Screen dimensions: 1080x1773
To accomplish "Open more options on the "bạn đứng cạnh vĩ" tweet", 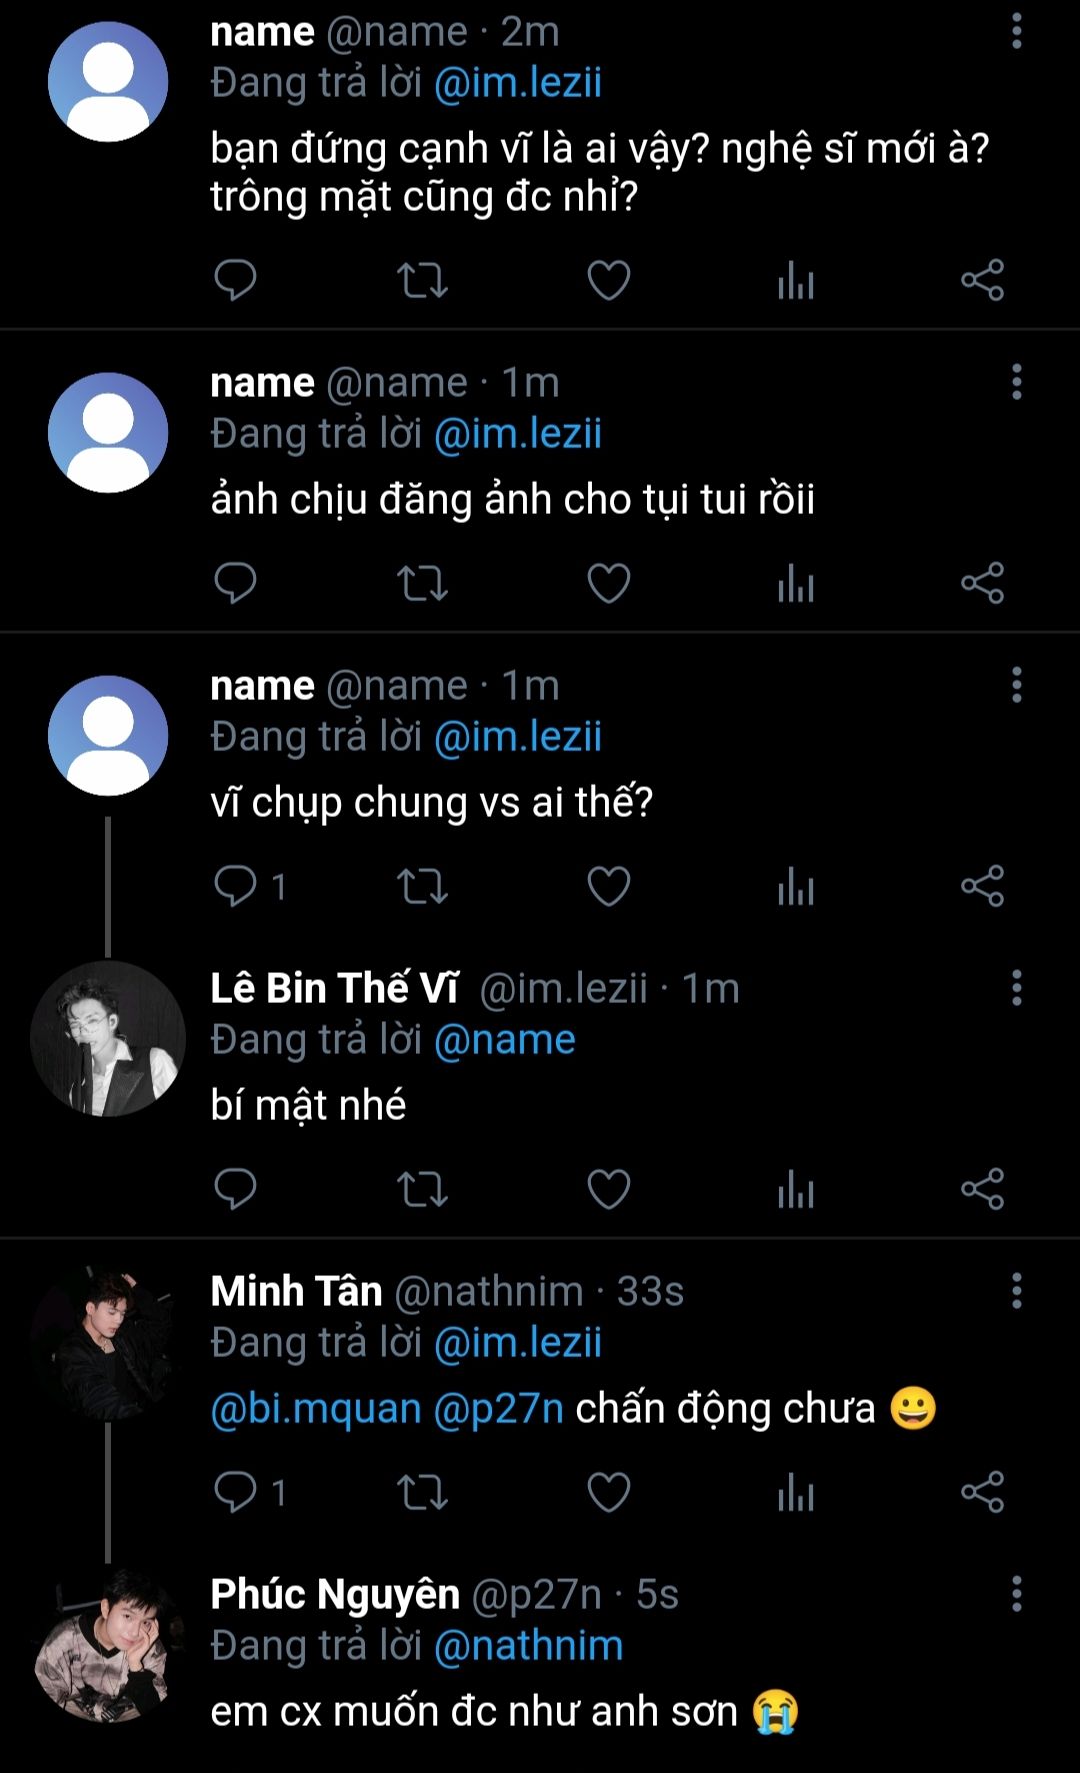I will 1016,33.
